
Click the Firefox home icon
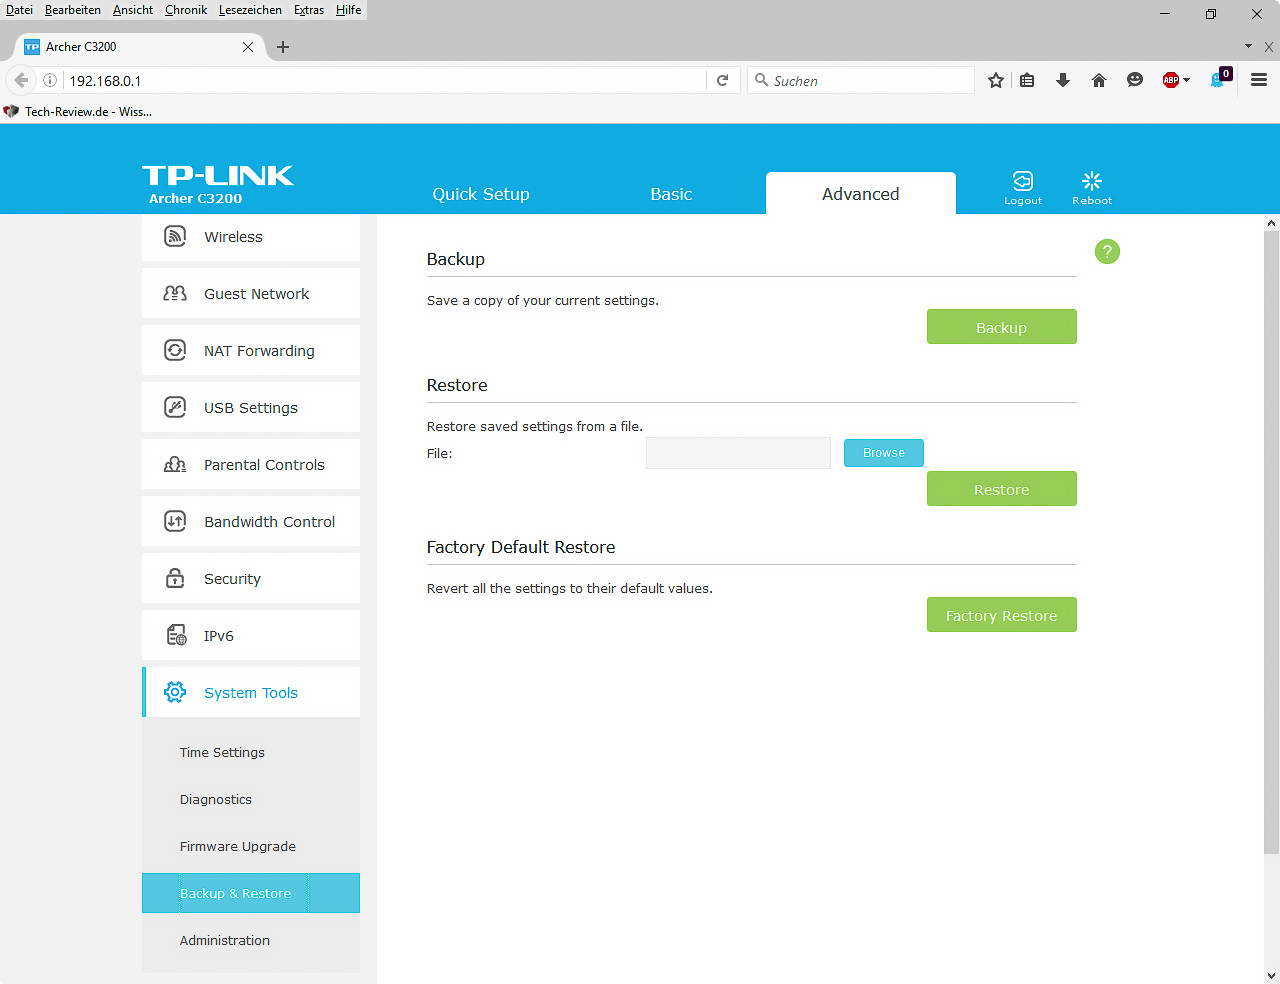1098,81
